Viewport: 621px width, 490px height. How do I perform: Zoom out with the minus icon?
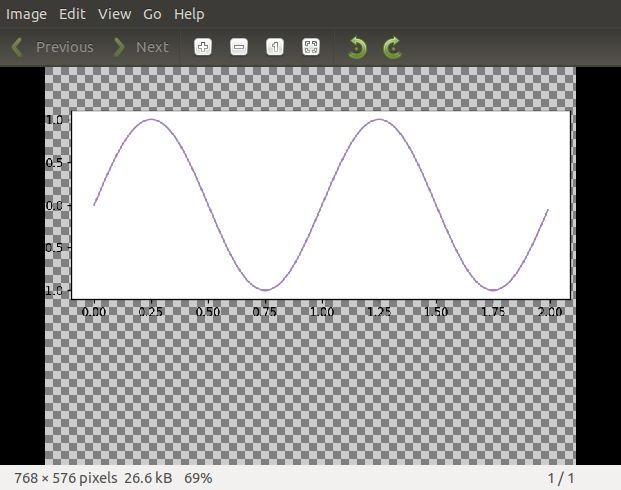tap(239, 47)
